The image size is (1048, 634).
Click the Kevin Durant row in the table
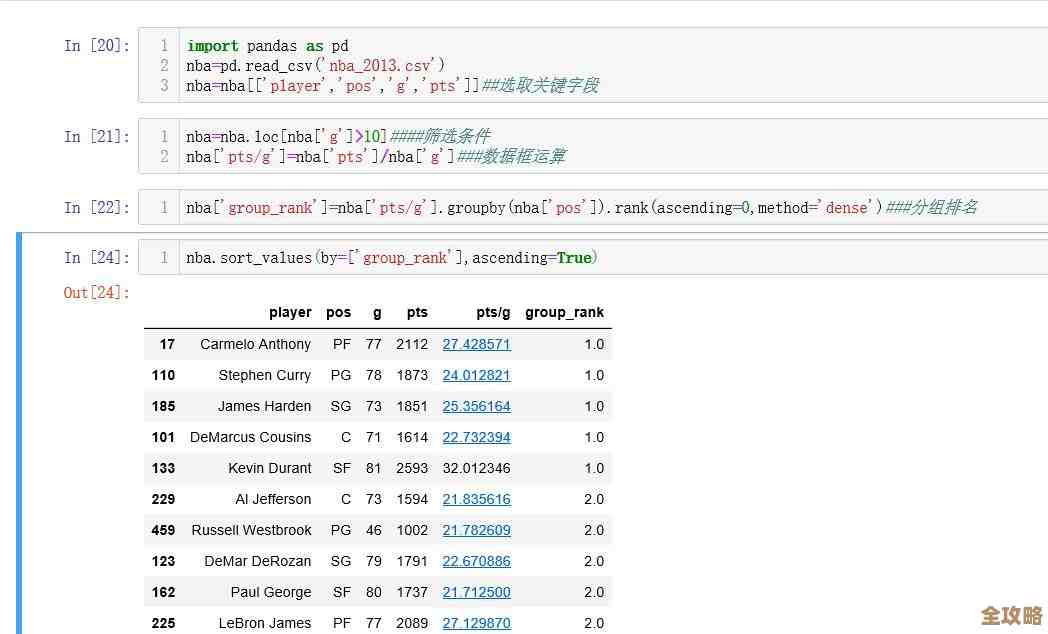tap(270, 468)
